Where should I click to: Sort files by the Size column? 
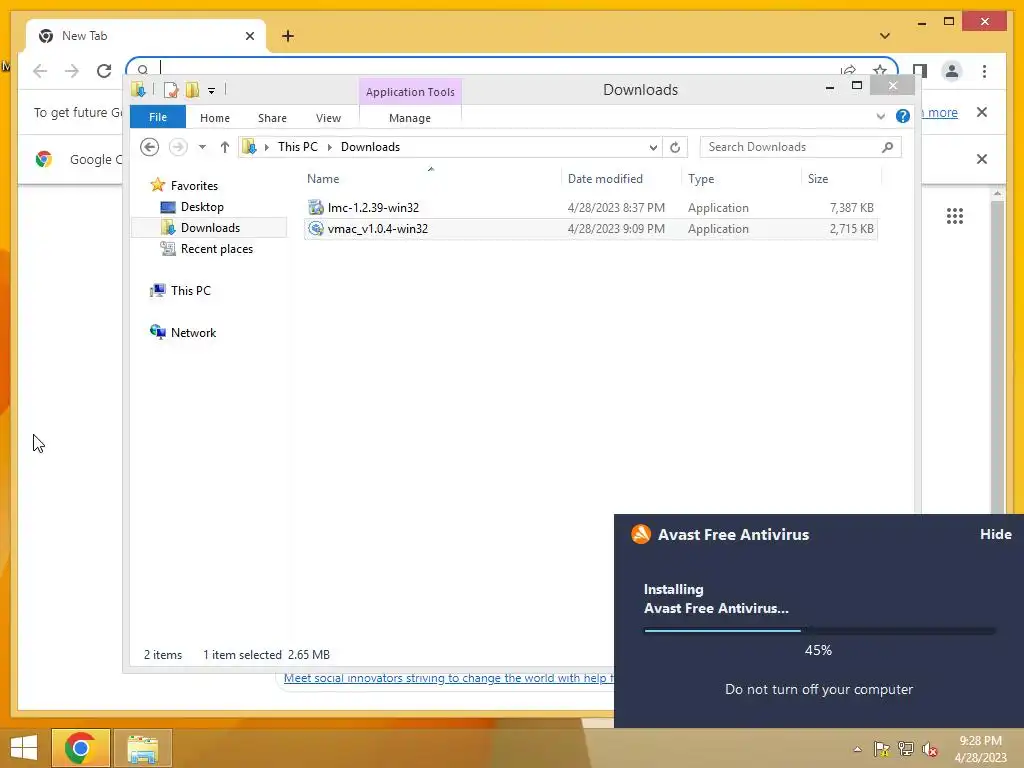pyautogui.click(x=818, y=178)
